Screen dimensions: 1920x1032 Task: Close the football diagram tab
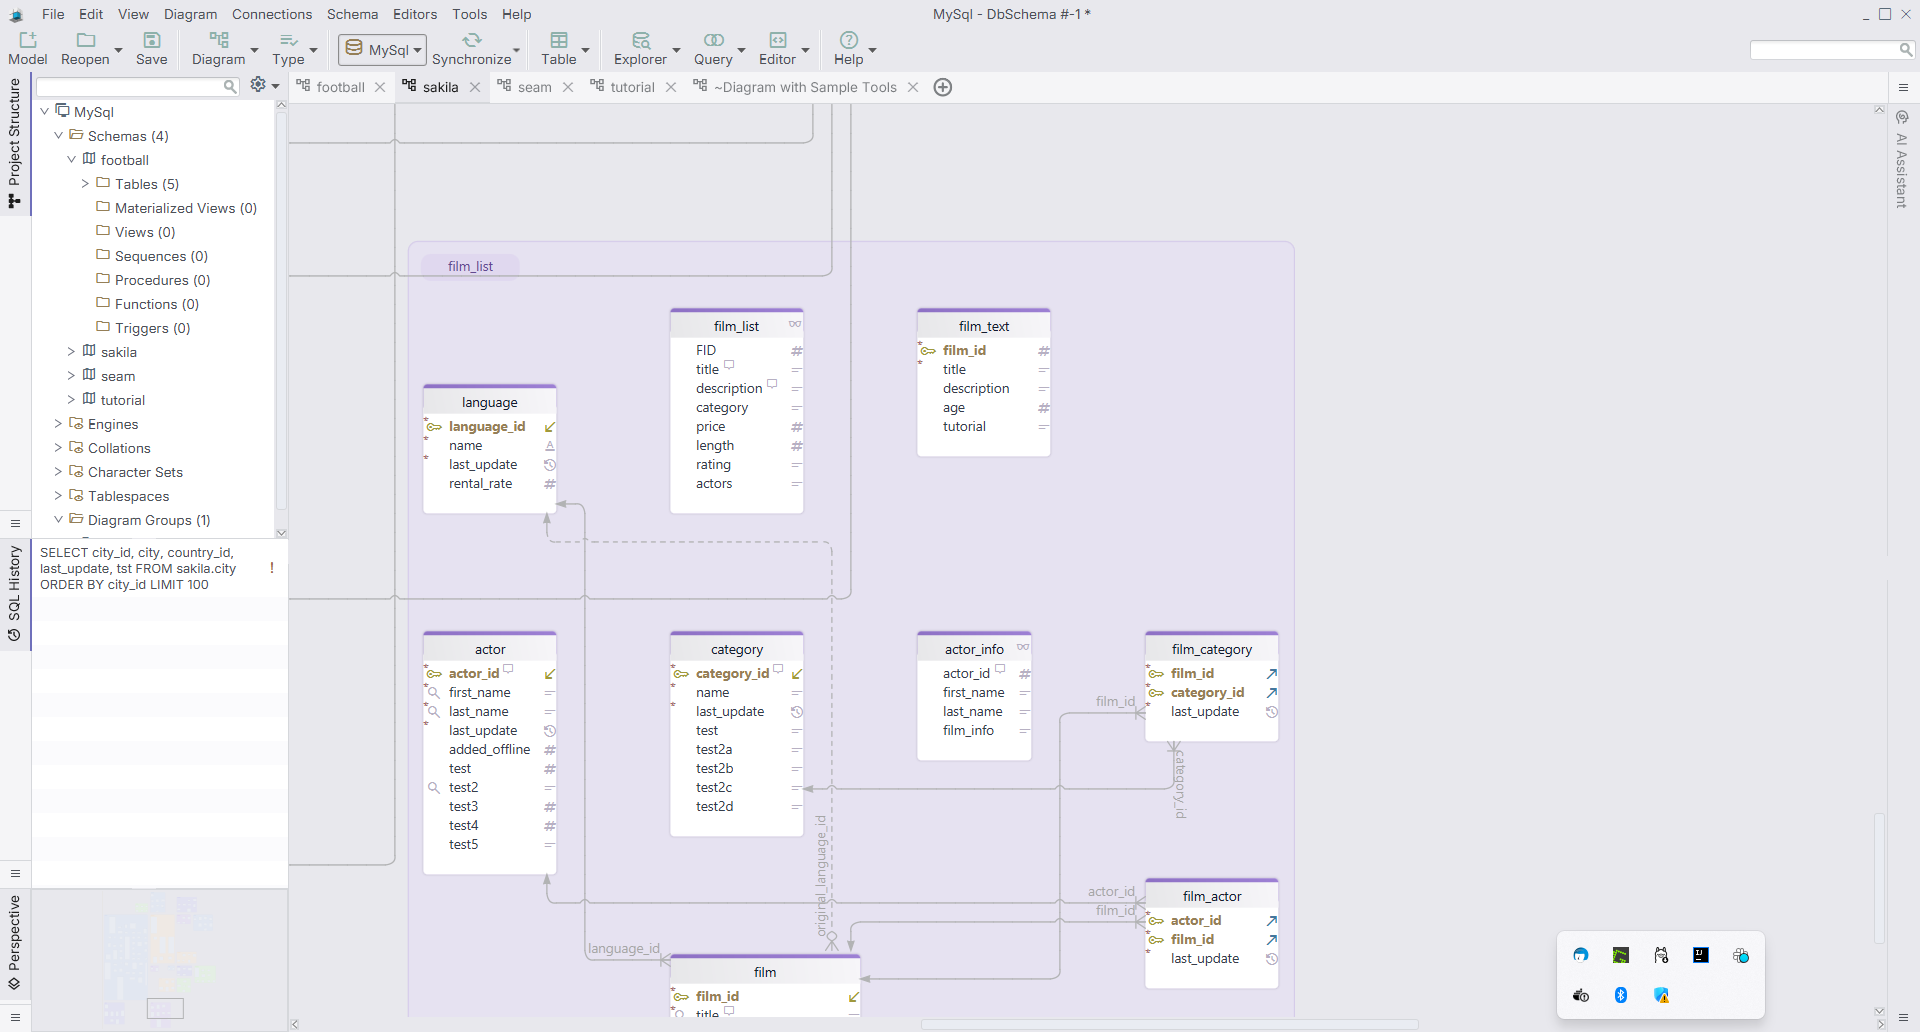[x=380, y=87]
